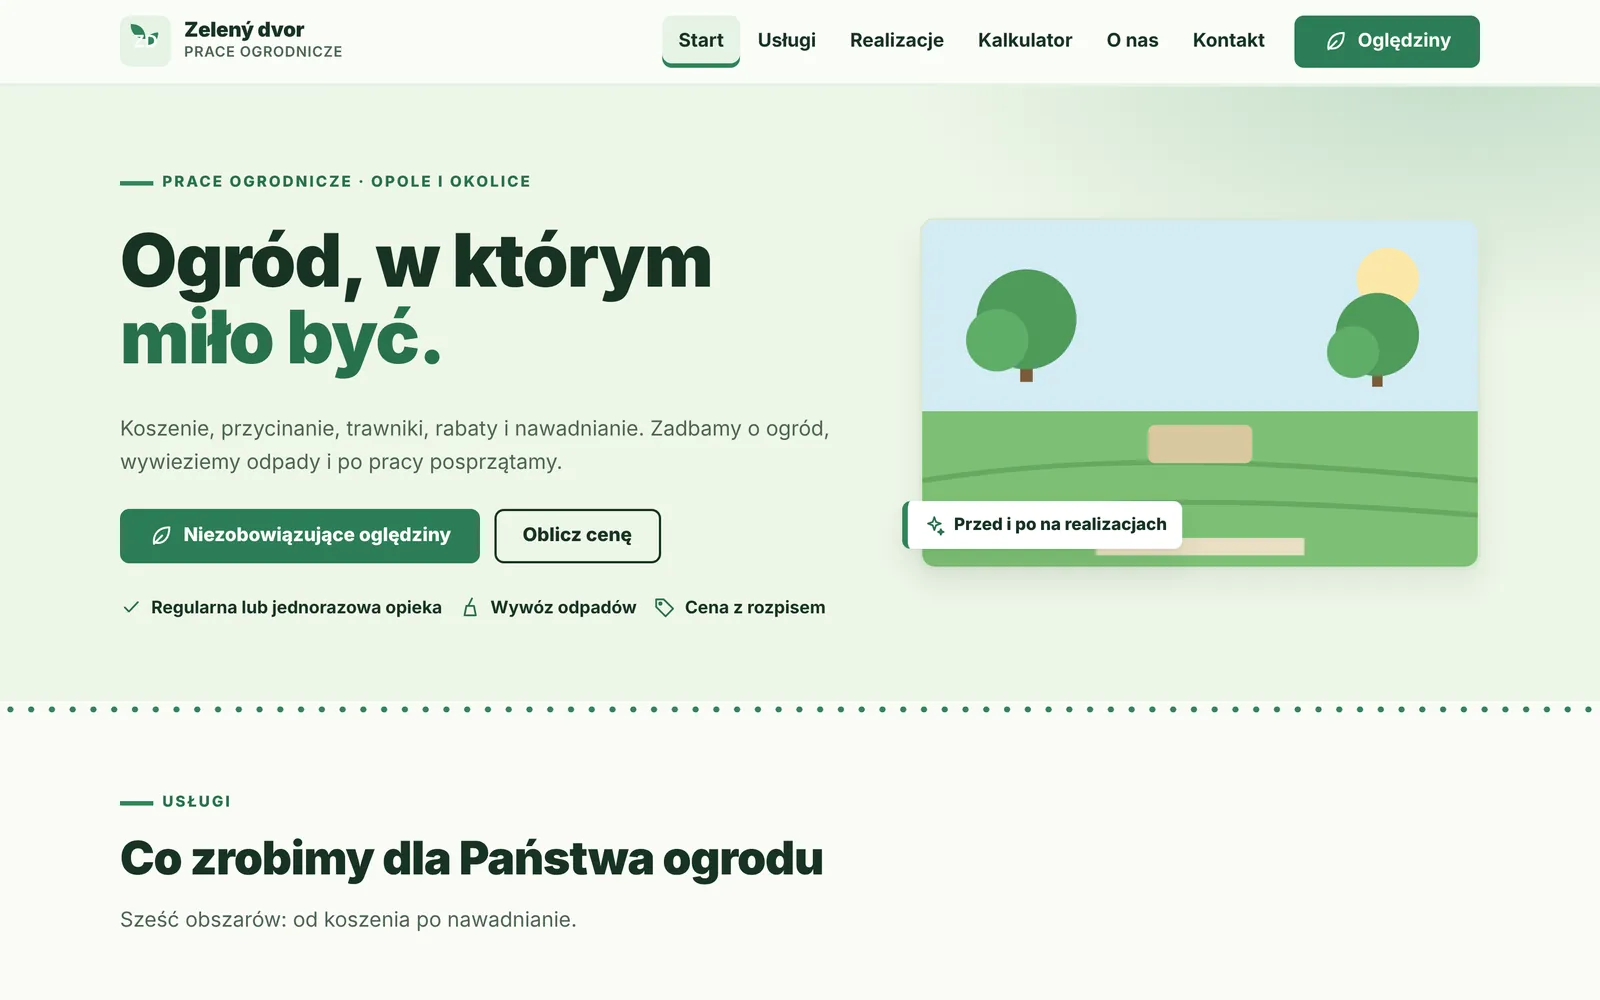Click the Oblicz cenę button

[577, 536]
